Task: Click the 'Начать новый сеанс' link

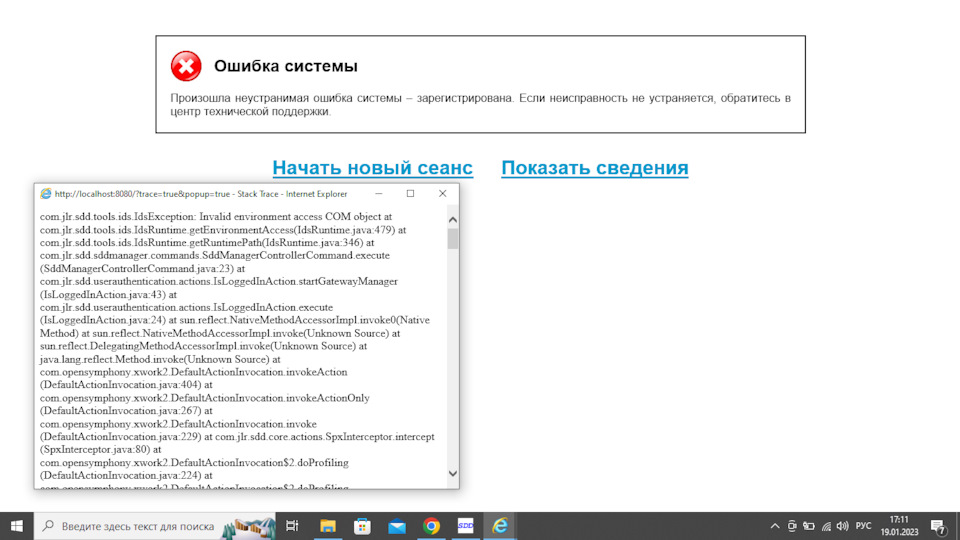Action: [x=372, y=168]
